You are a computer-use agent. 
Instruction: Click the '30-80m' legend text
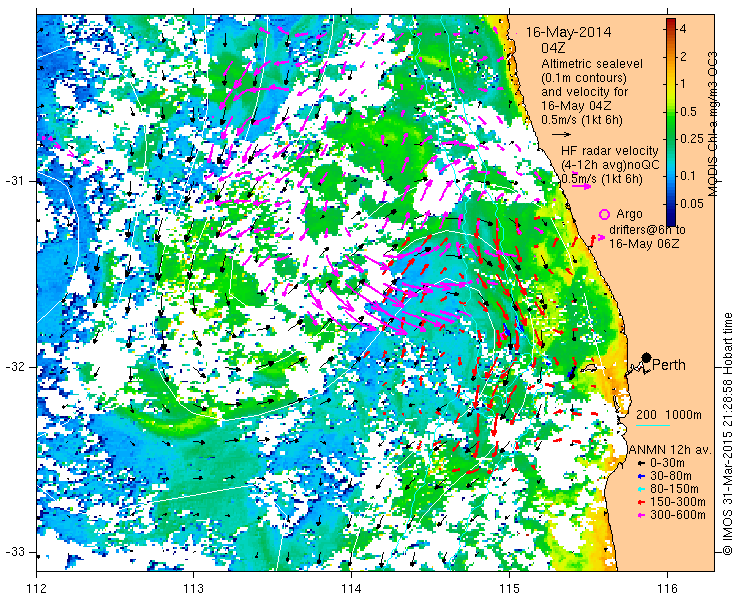pyautogui.click(x=671, y=476)
